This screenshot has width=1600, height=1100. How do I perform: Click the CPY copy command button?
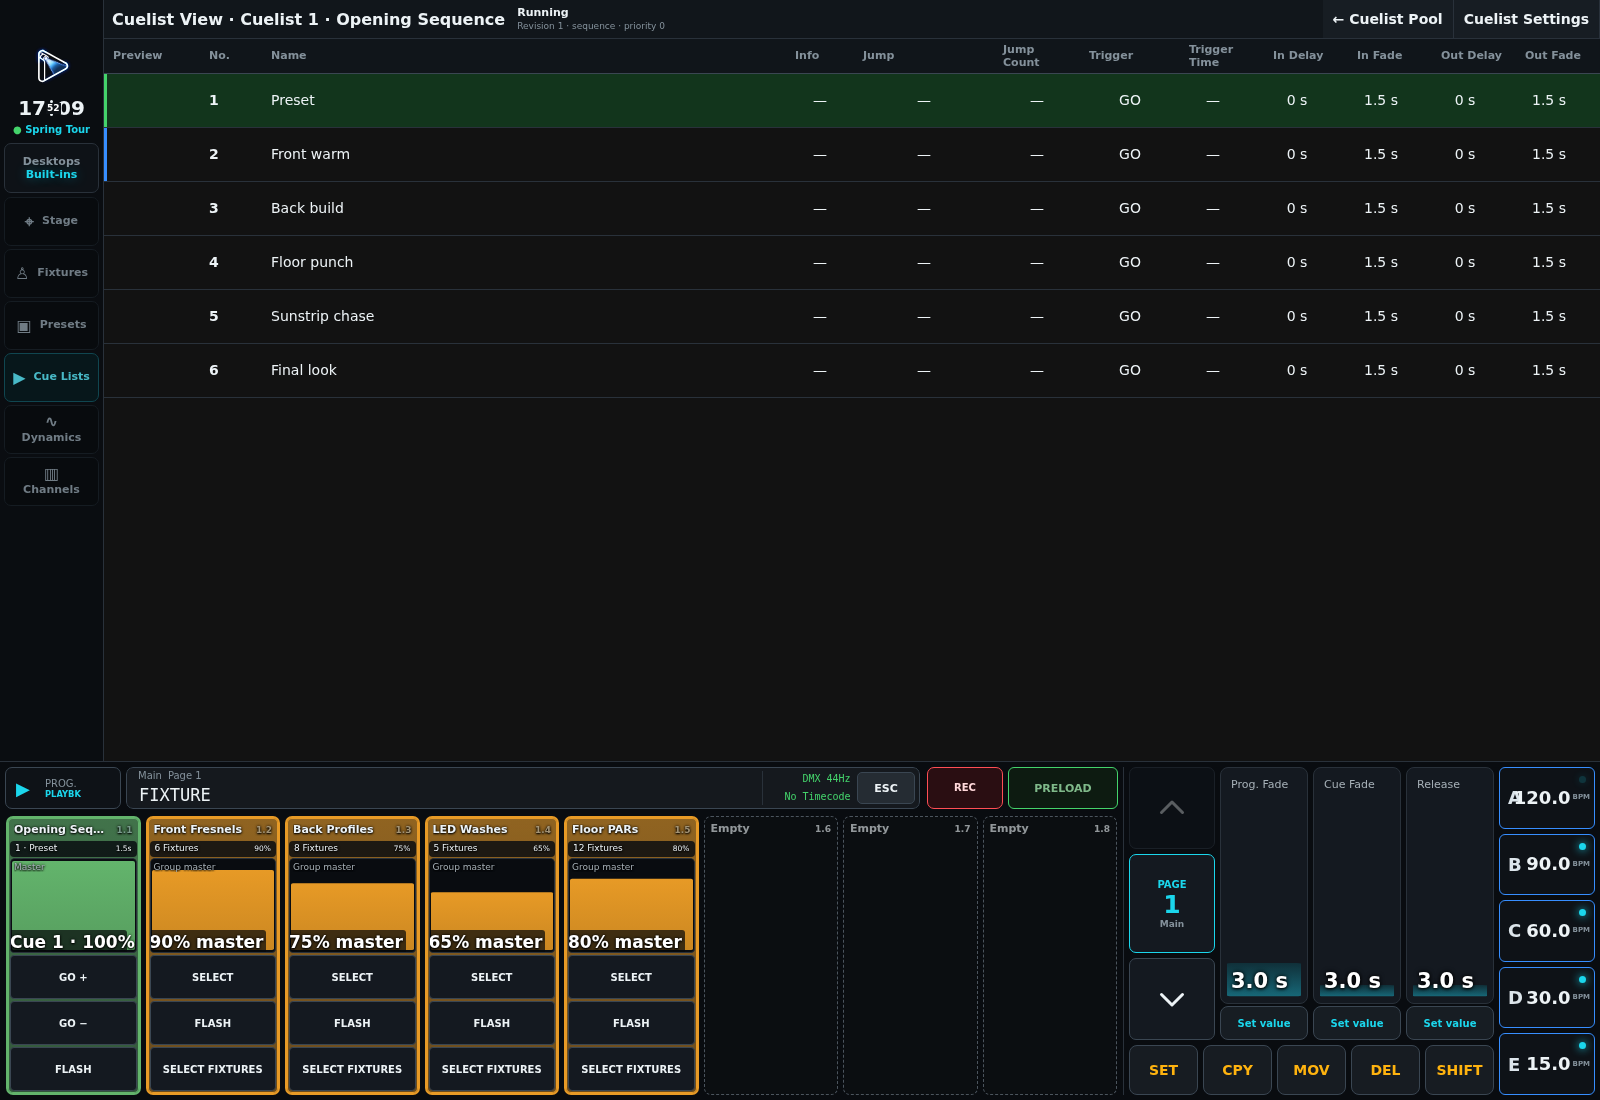(1237, 1070)
